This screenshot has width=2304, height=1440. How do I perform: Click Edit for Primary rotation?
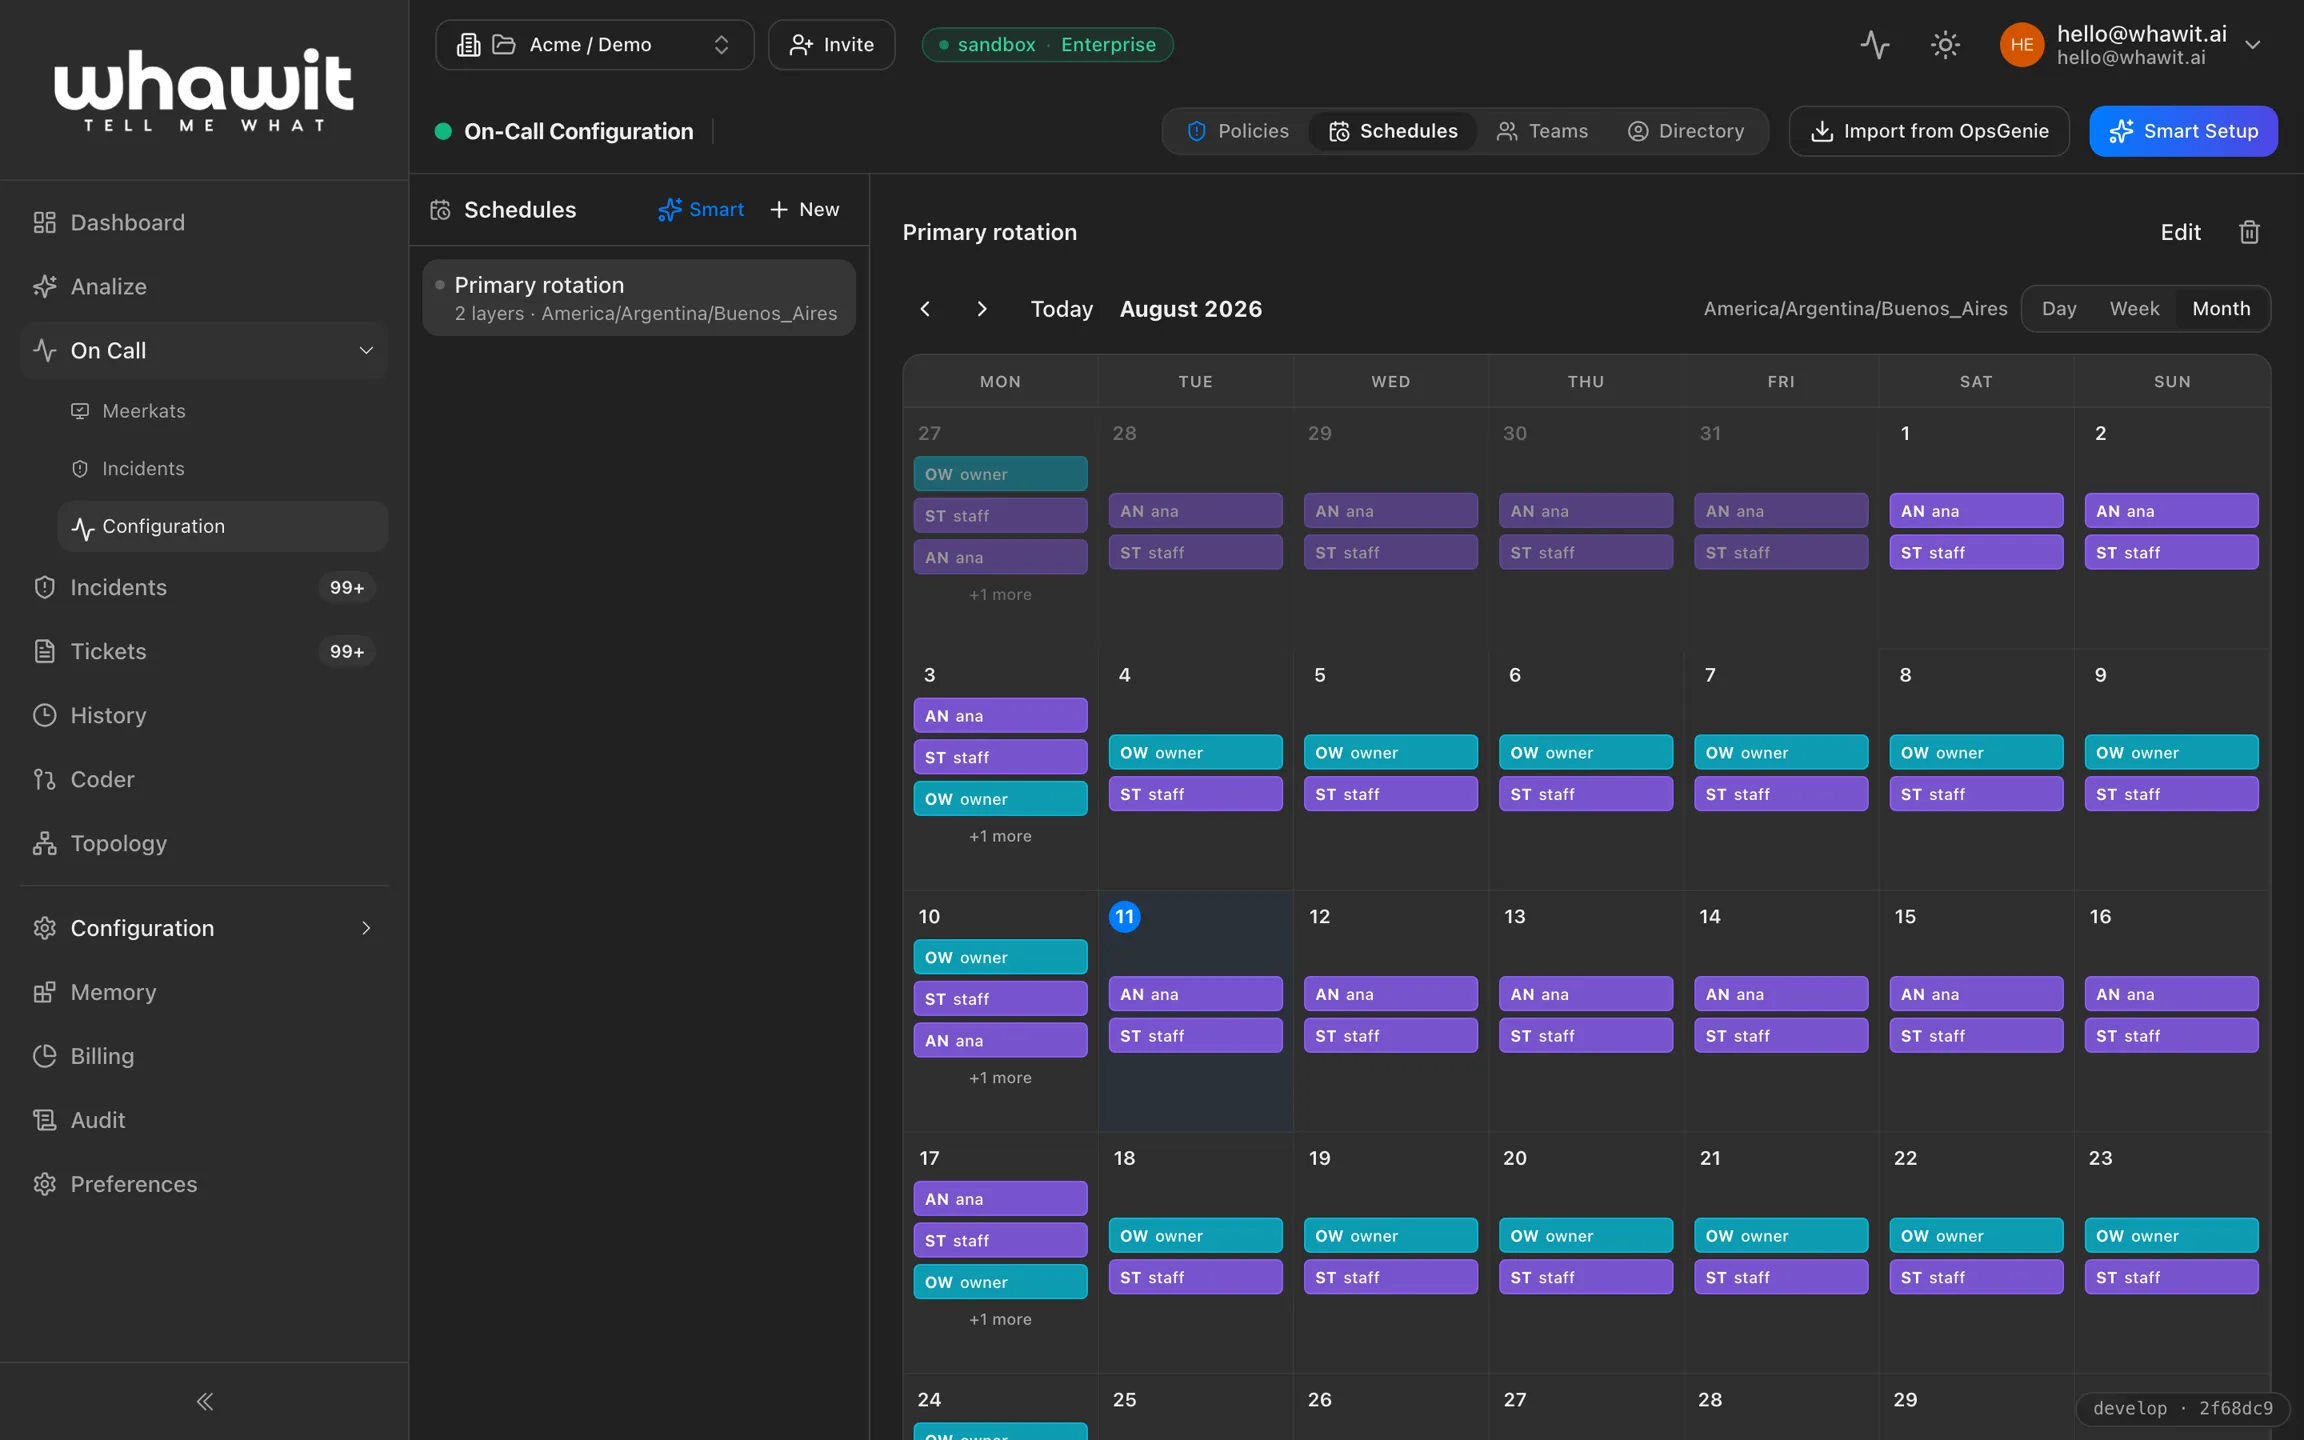coord(2180,232)
